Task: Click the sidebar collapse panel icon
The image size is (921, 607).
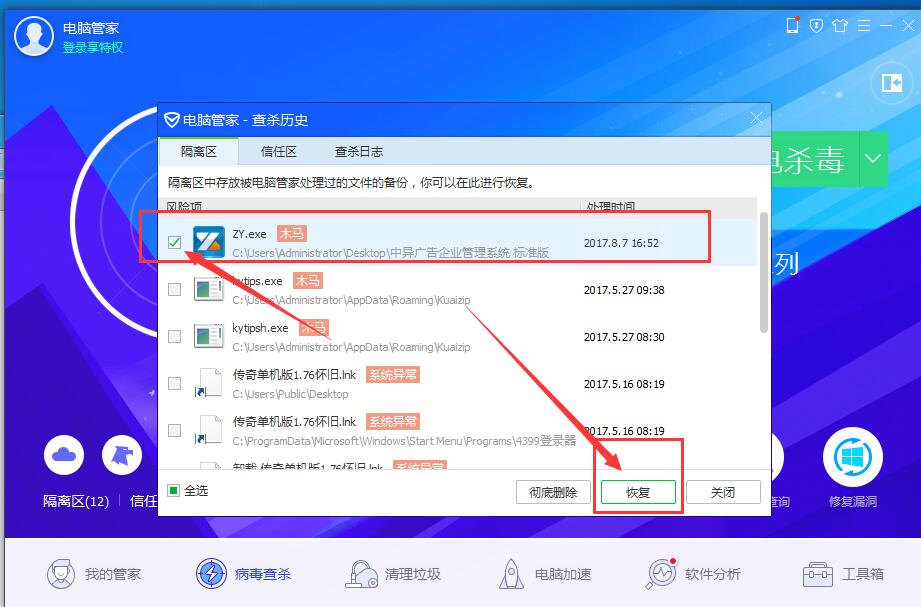Action: pyautogui.click(x=891, y=83)
